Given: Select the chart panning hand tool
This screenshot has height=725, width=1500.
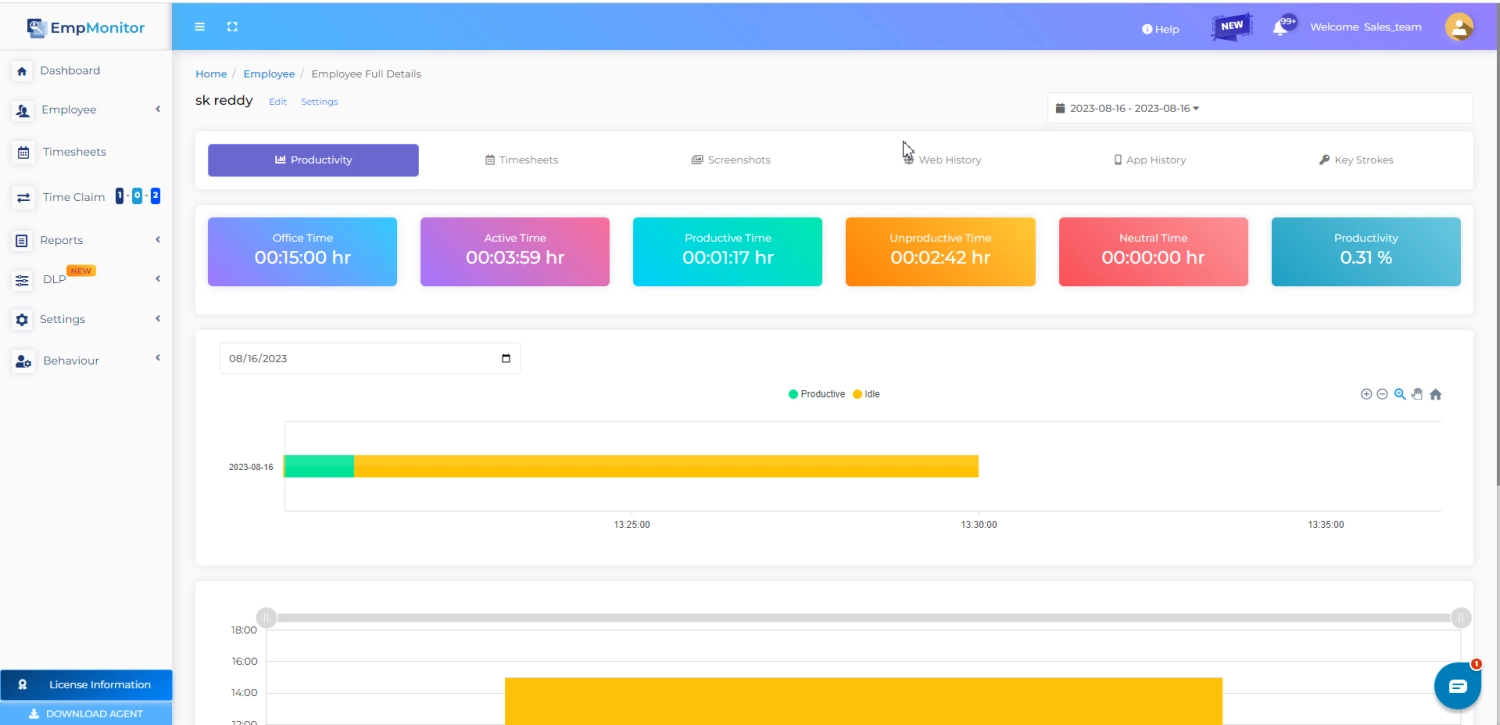Looking at the screenshot, I should tap(1417, 394).
